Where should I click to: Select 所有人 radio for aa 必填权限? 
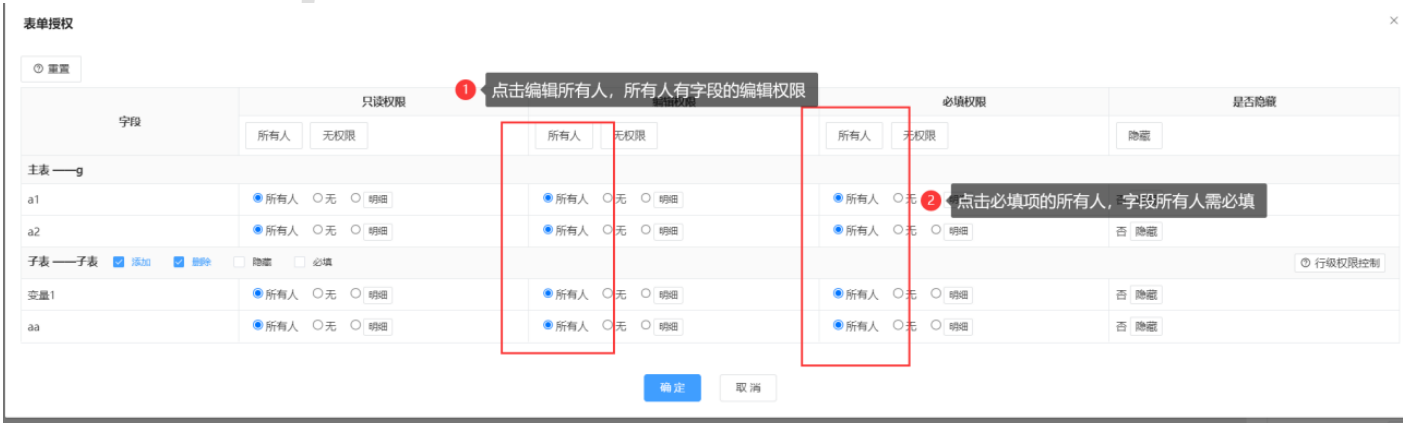click(x=838, y=326)
